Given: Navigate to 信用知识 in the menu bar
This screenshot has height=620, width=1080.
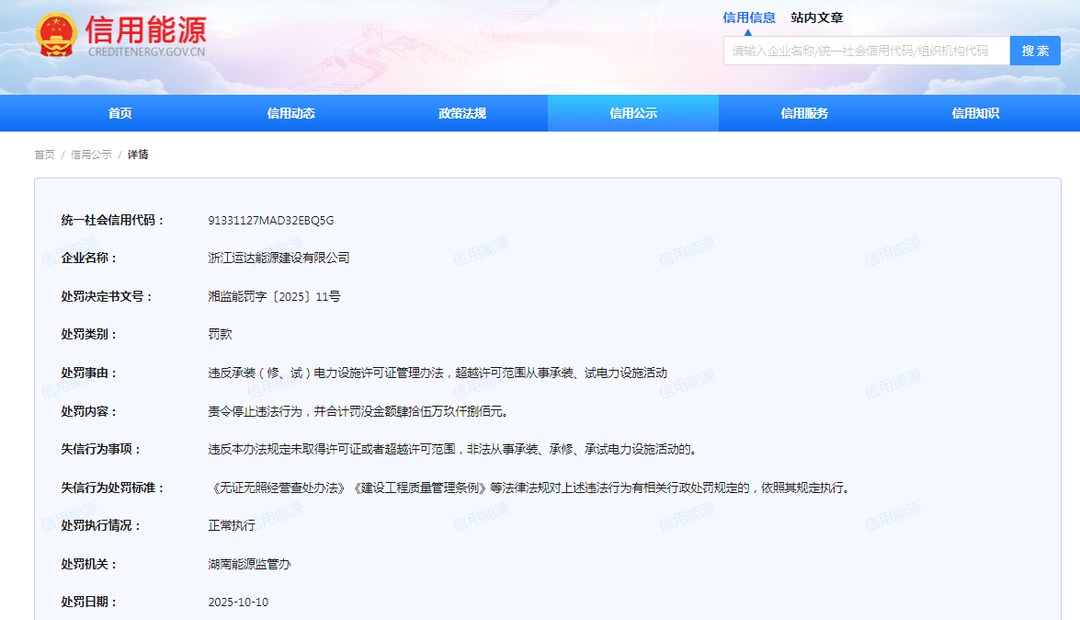Looking at the screenshot, I should pyautogui.click(x=975, y=113).
